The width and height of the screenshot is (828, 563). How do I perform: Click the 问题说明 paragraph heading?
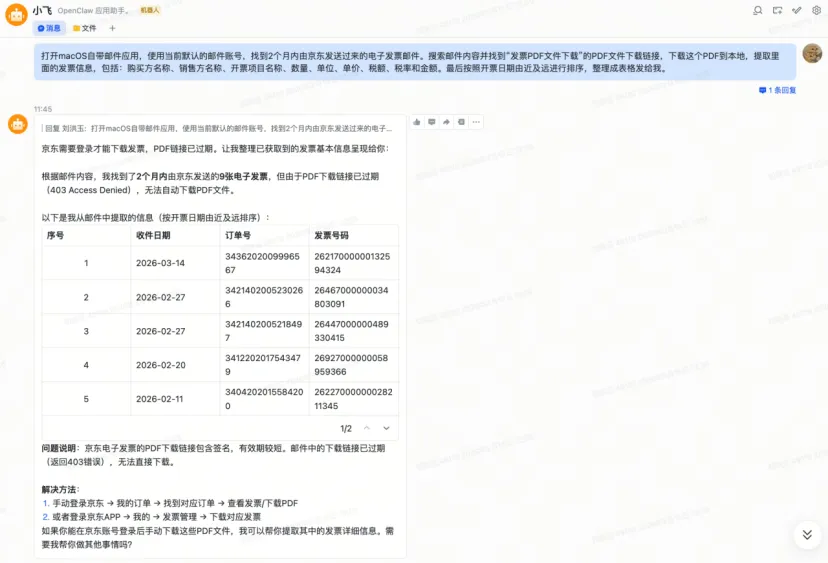pos(59,448)
